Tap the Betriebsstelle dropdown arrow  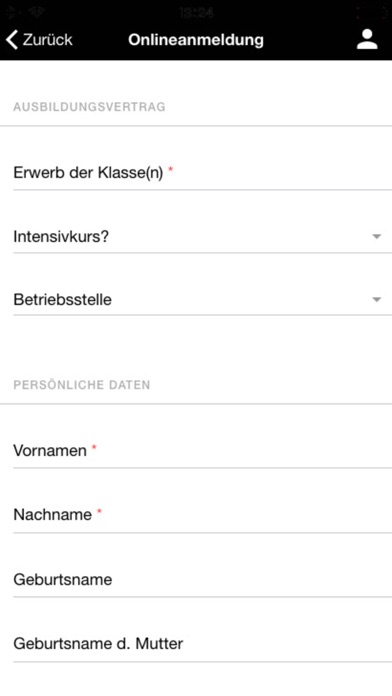click(376, 300)
